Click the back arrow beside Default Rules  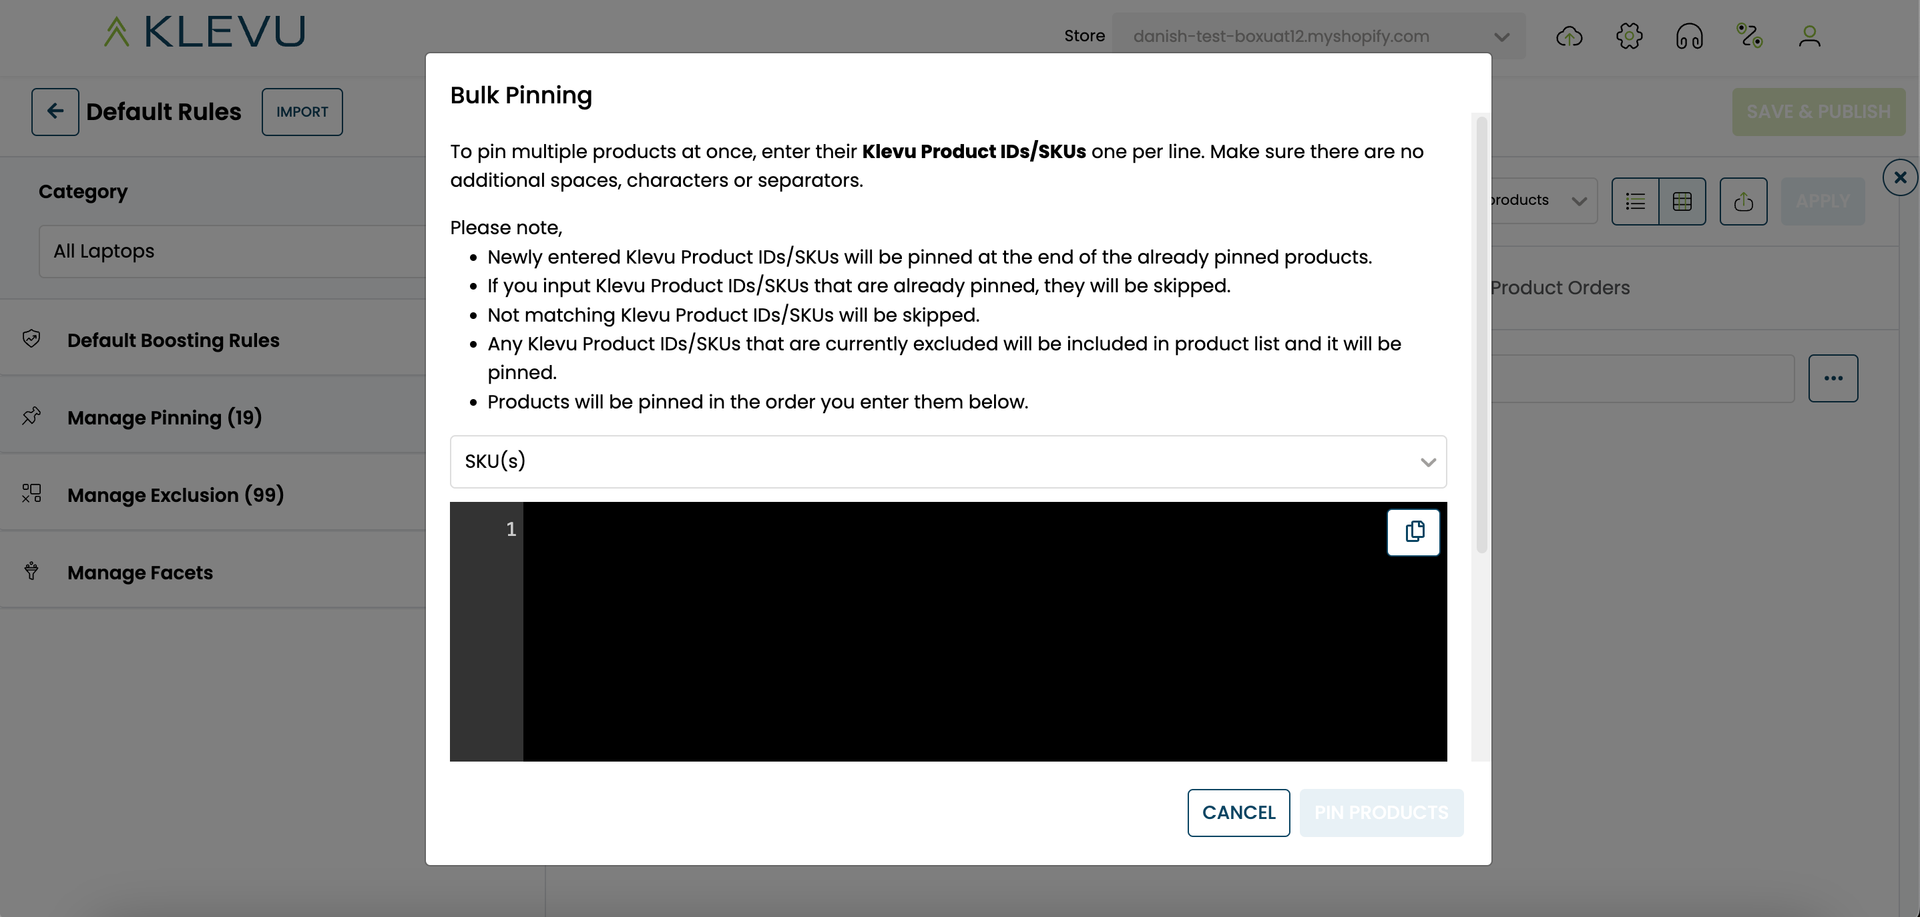tap(55, 112)
